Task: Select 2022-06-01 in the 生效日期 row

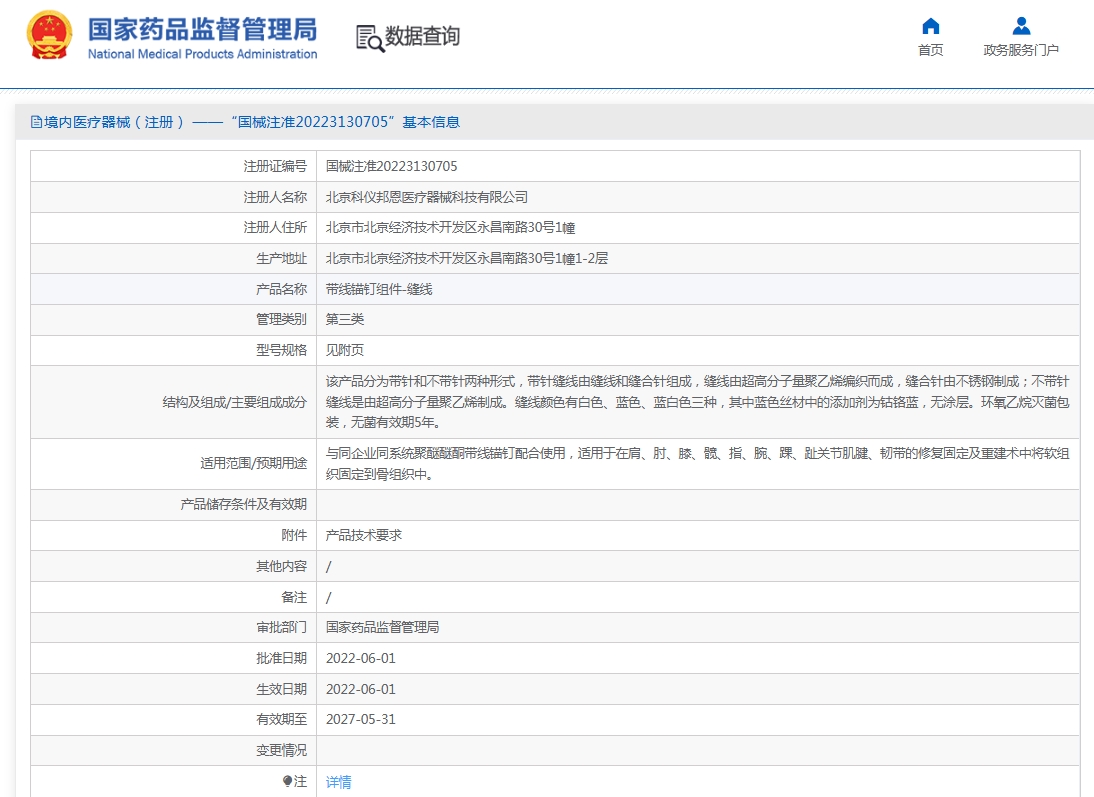Action: tap(361, 689)
